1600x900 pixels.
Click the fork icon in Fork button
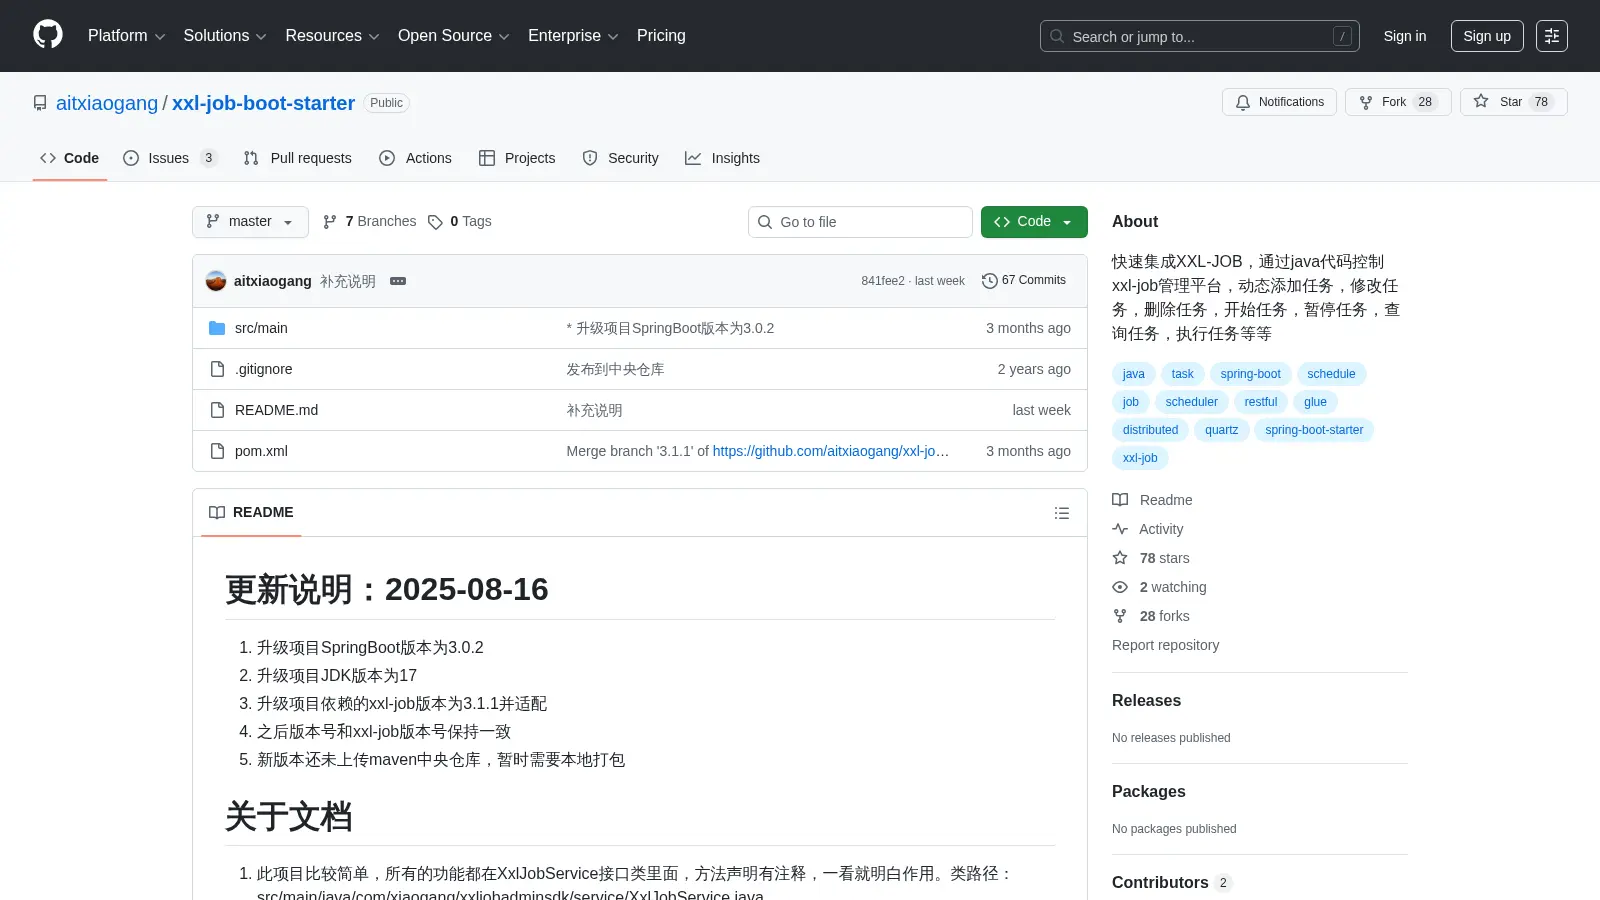tap(1366, 102)
